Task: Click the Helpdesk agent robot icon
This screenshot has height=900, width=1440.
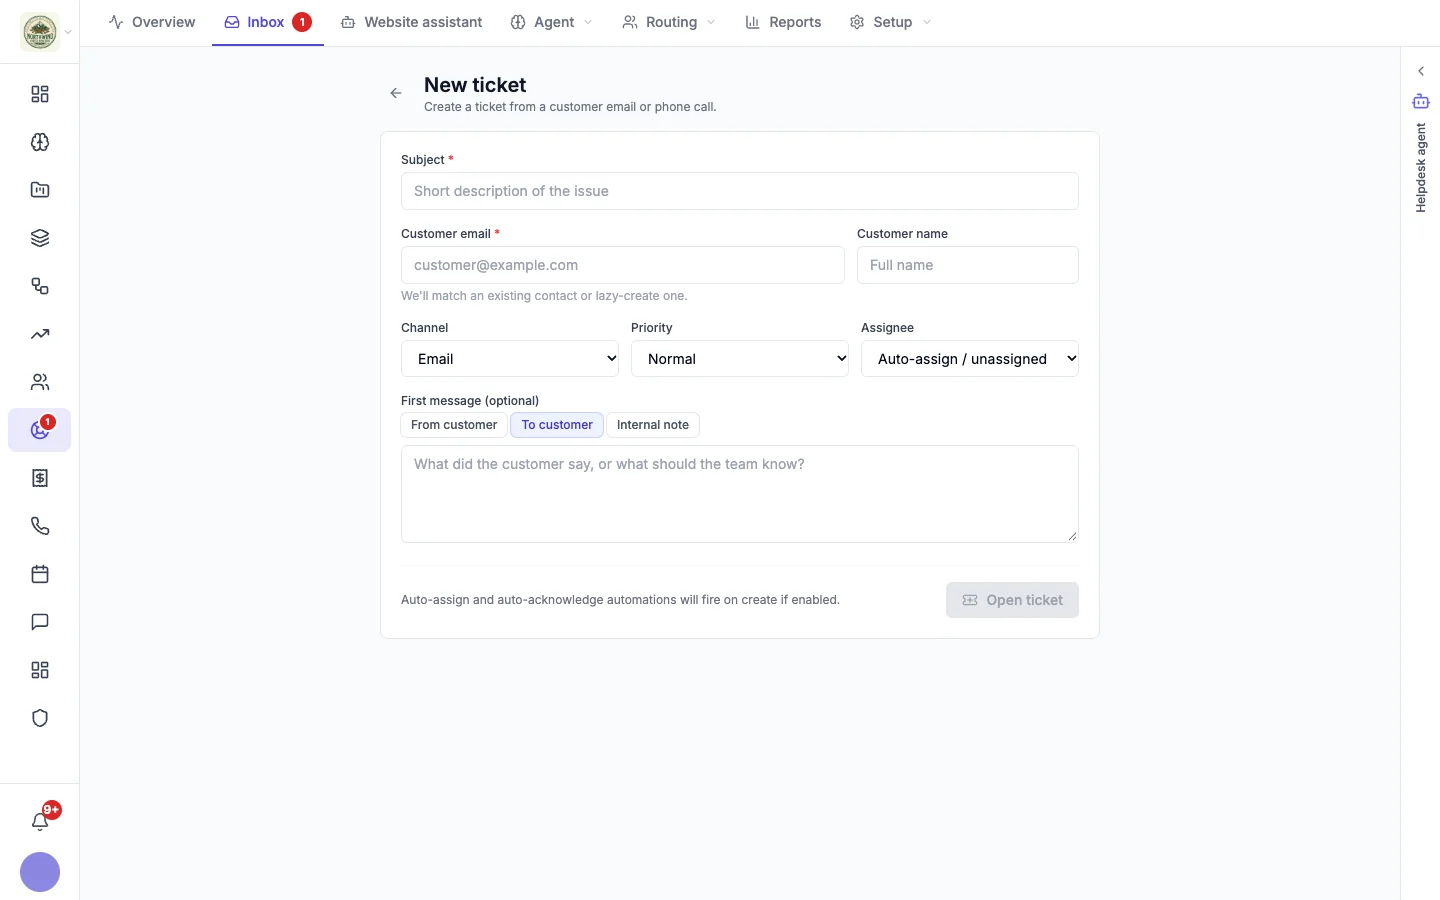Action: point(1421,101)
